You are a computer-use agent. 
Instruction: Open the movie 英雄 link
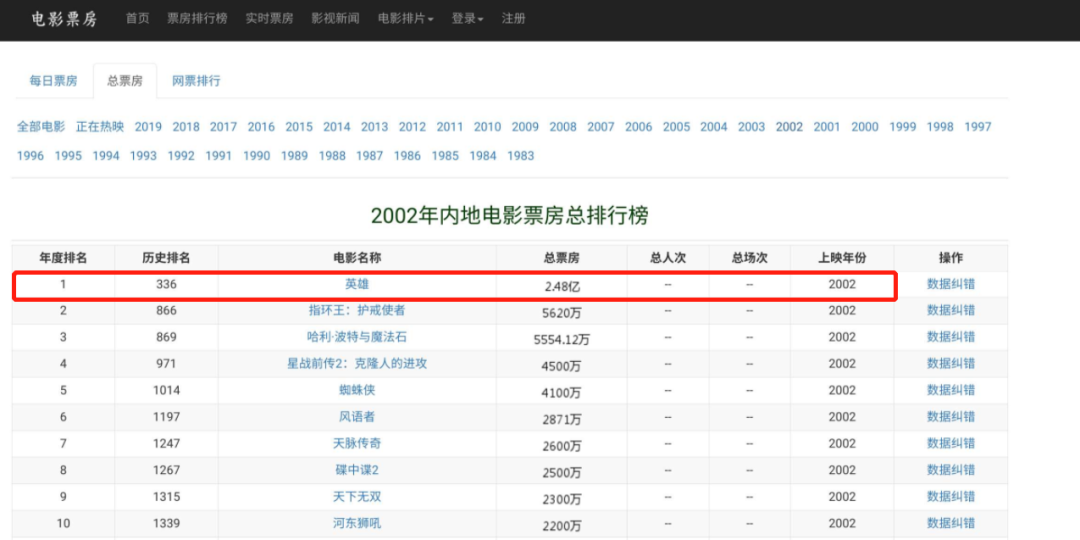point(357,284)
